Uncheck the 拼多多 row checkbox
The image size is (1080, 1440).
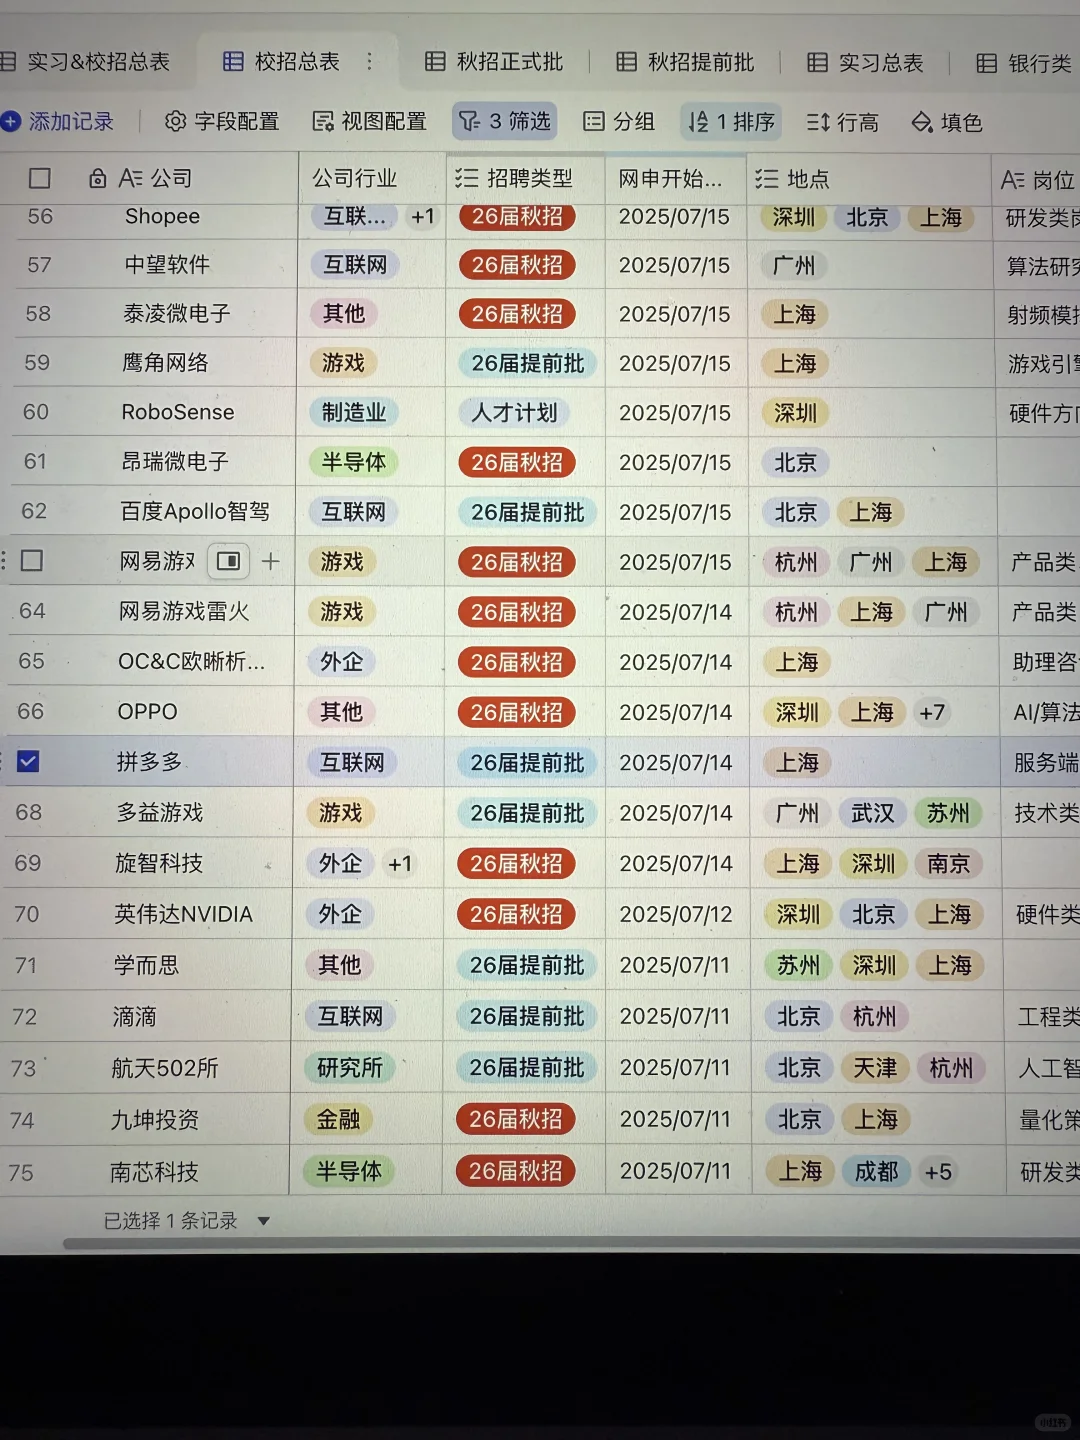point(28,762)
